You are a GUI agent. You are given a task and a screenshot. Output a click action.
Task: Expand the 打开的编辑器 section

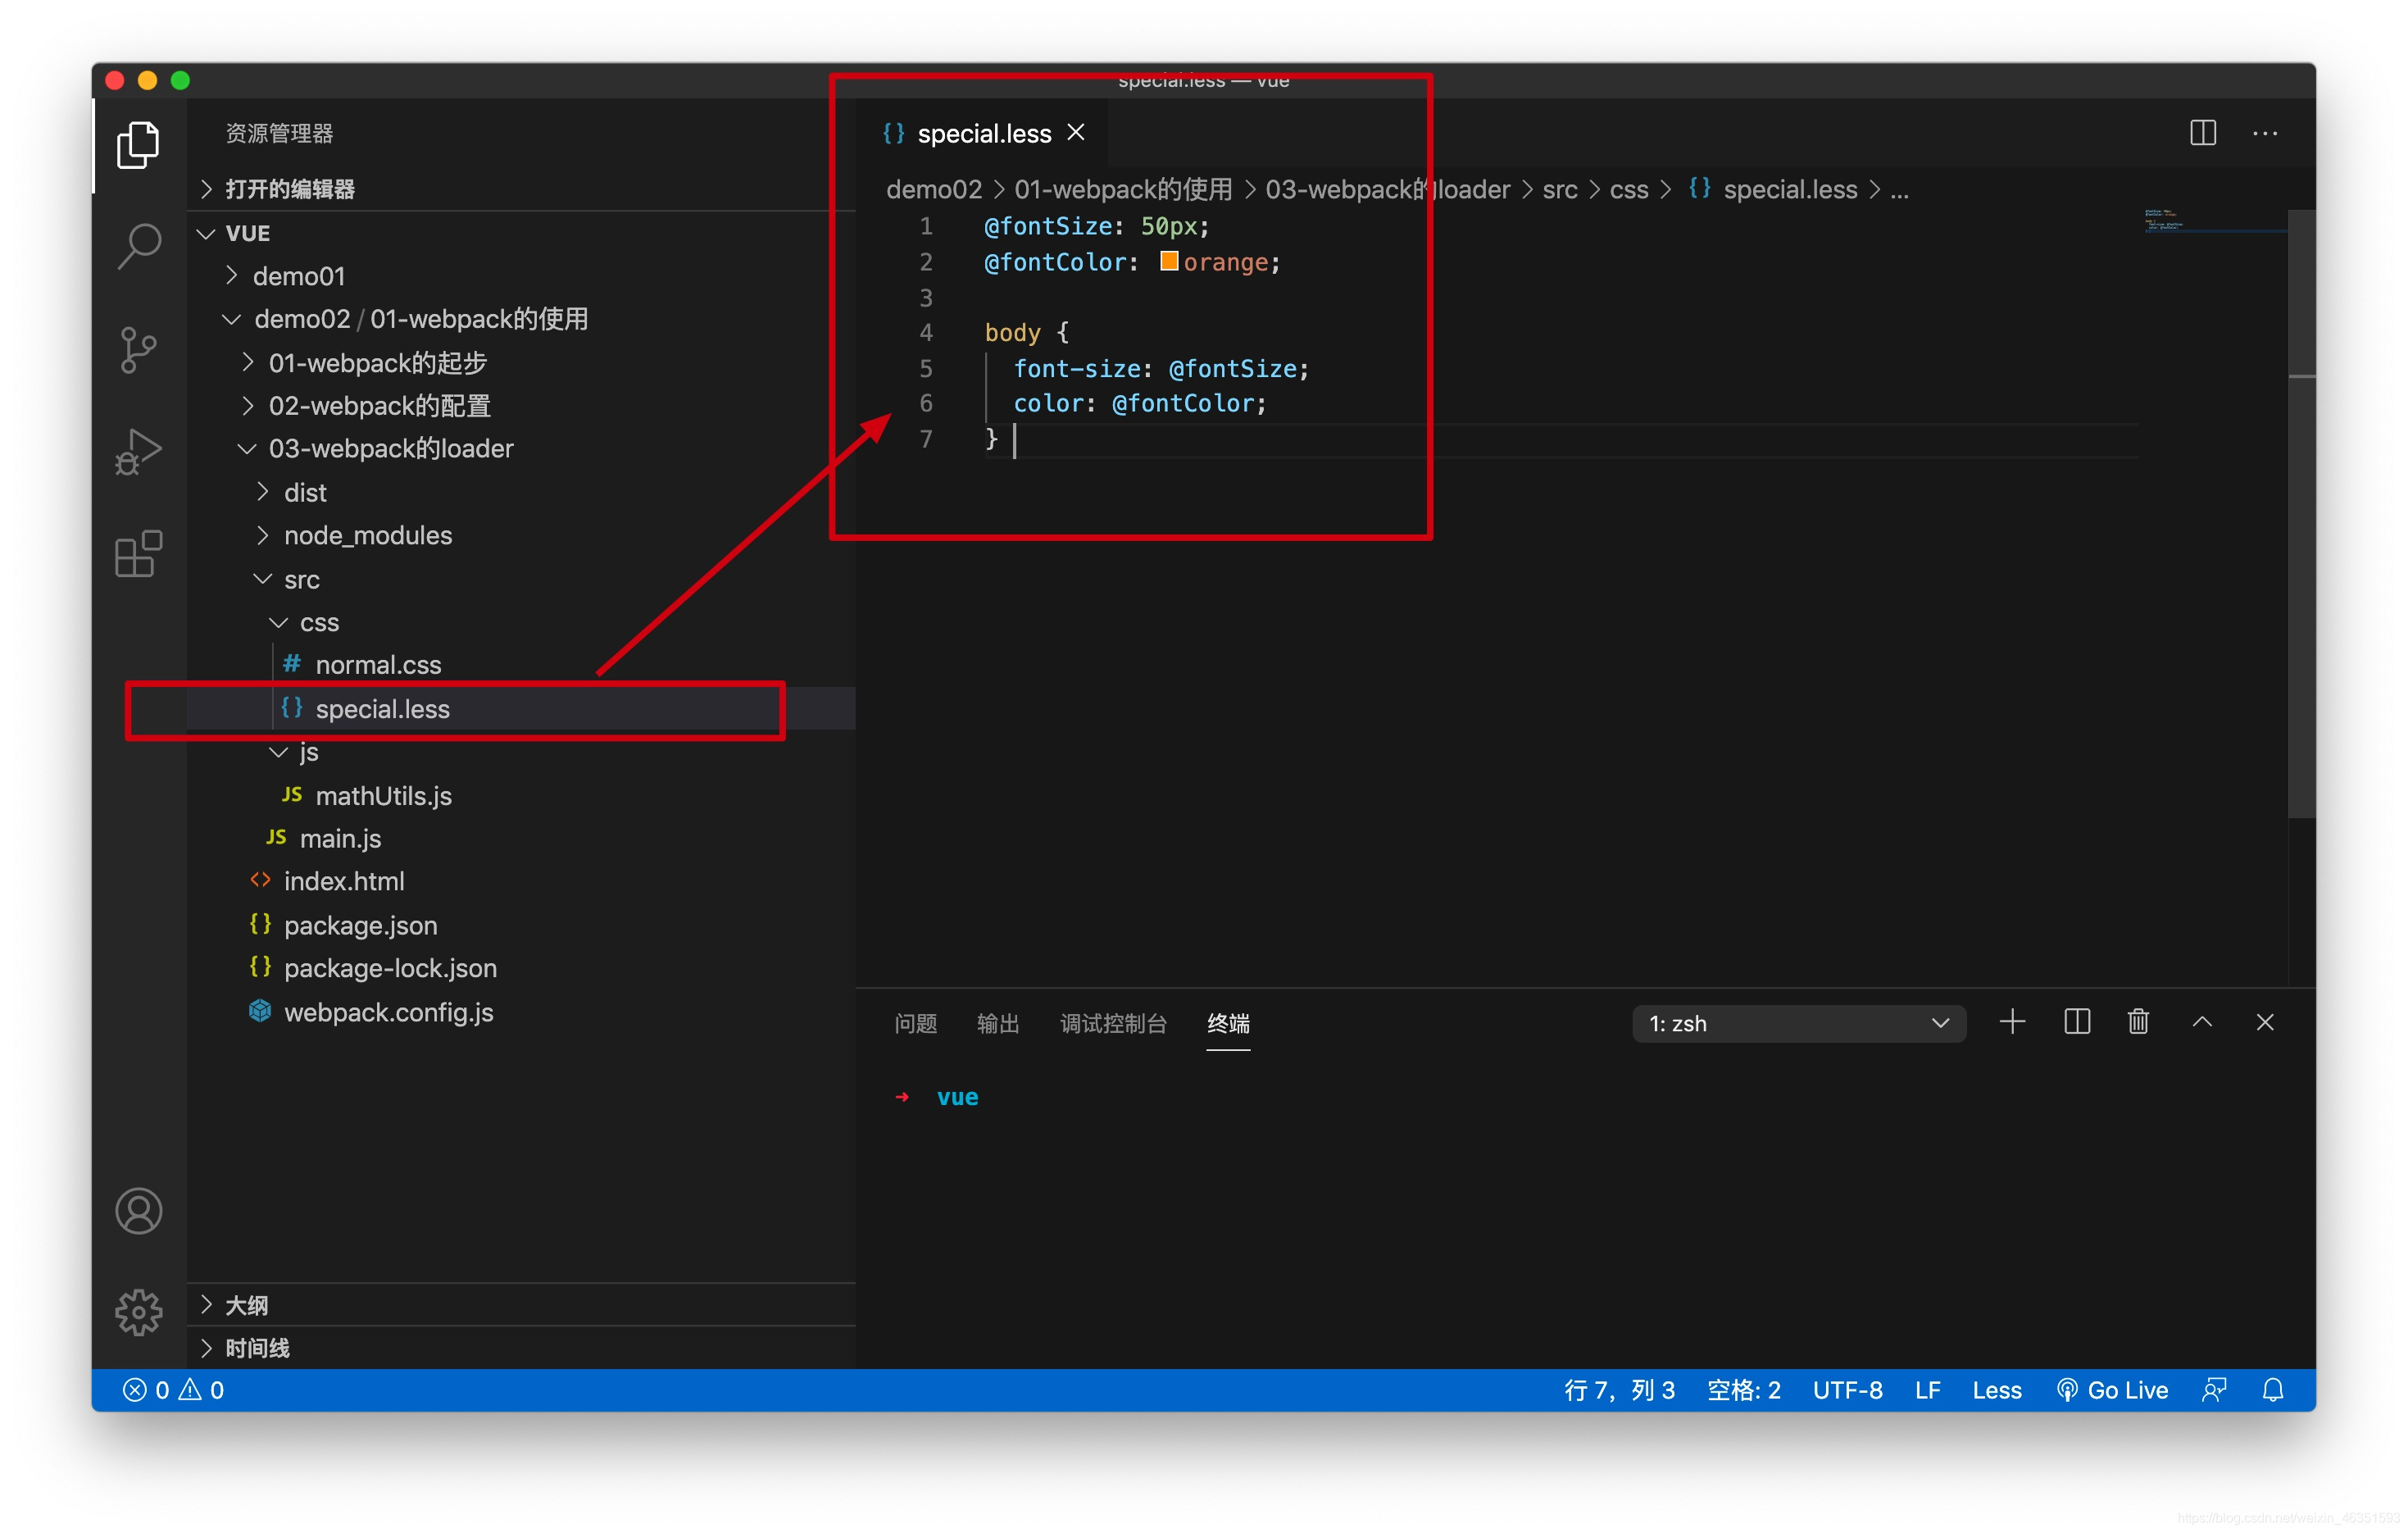tap(520, 189)
